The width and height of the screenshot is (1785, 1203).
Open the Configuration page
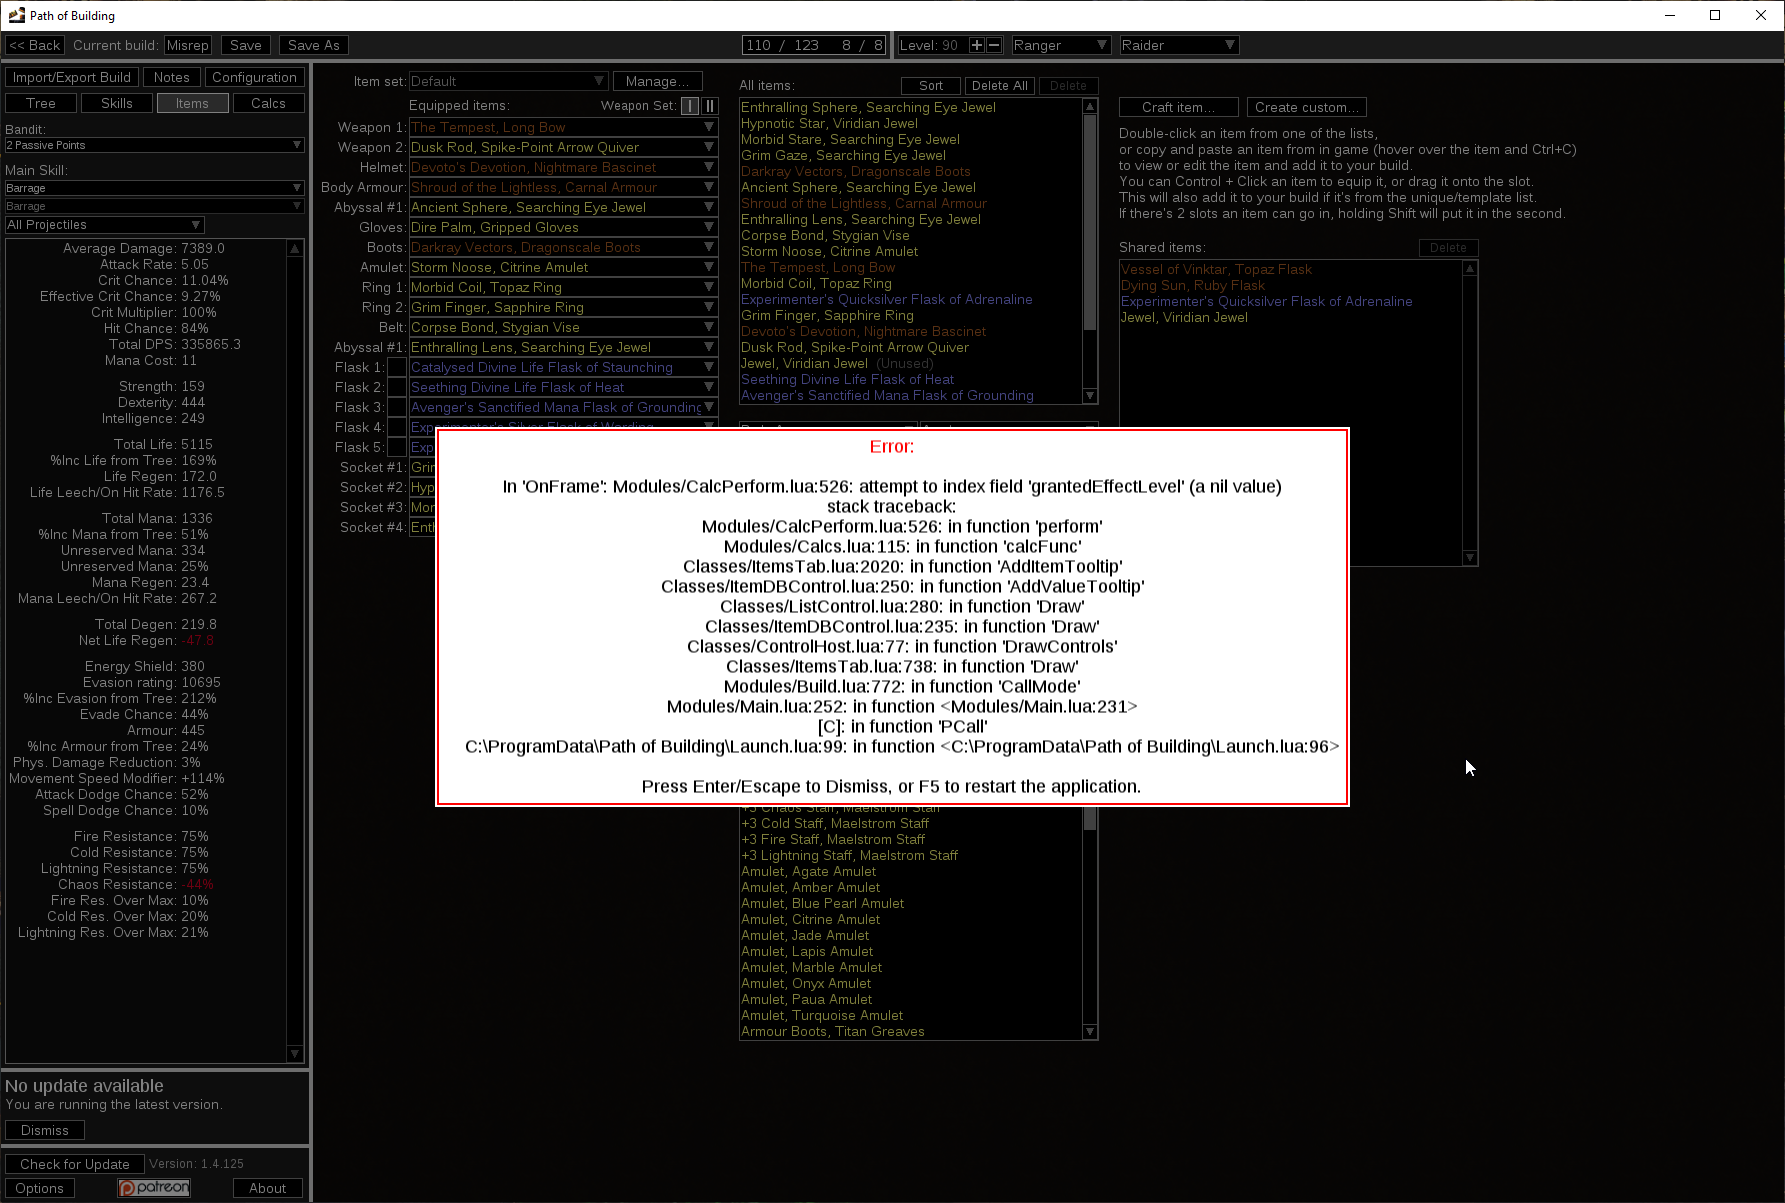pyautogui.click(x=254, y=77)
